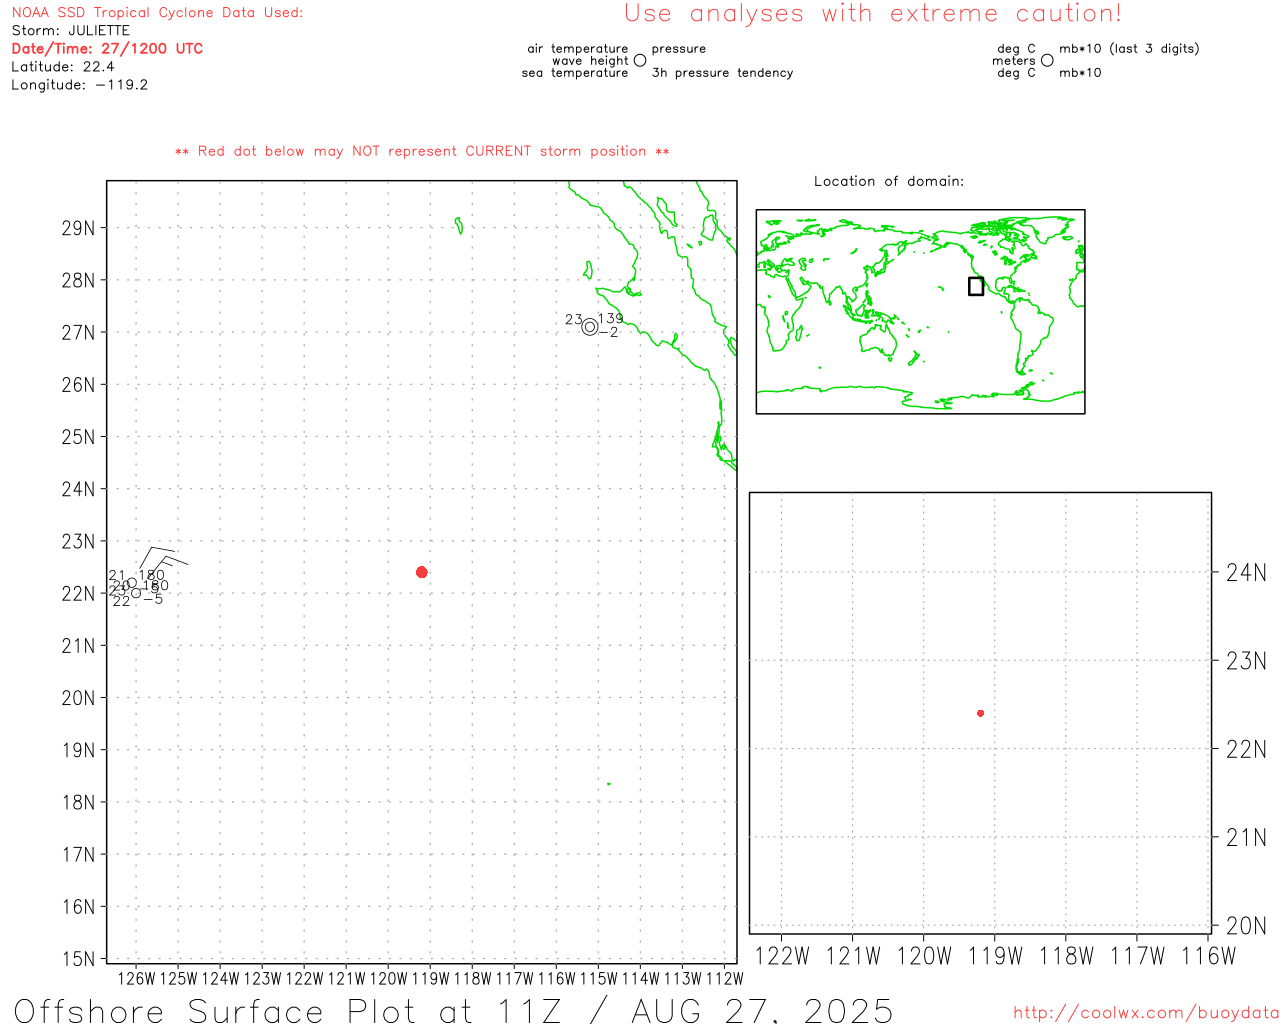Click the red storm dot in zoomed map
The width and height of the screenshot is (1280, 1024).
(x=981, y=713)
